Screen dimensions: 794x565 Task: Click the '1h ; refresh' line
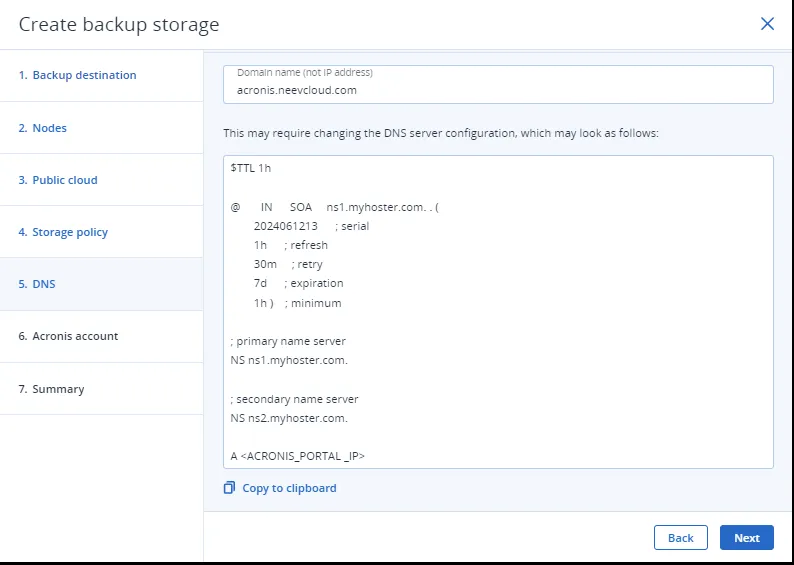291,245
